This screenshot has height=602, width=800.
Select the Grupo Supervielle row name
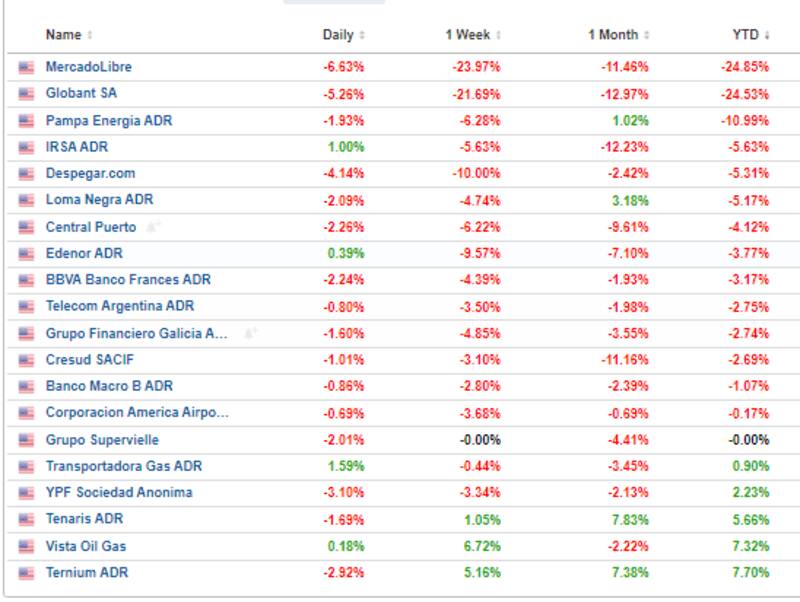pyautogui.click(x=102, y=440)
